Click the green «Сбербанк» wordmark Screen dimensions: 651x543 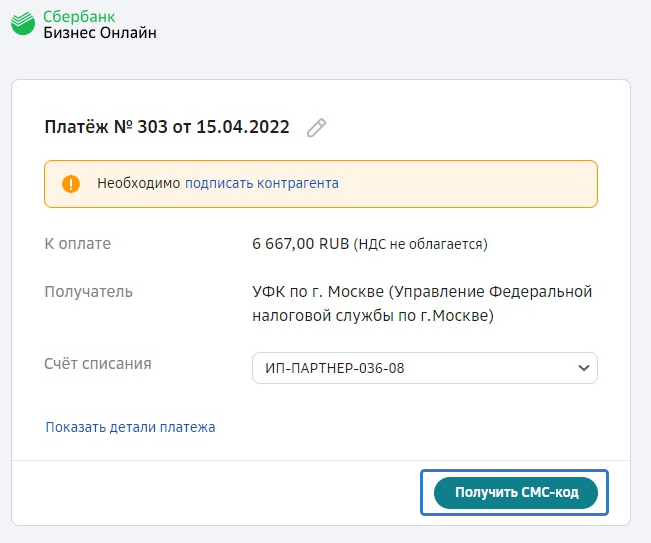pos(87,16)
